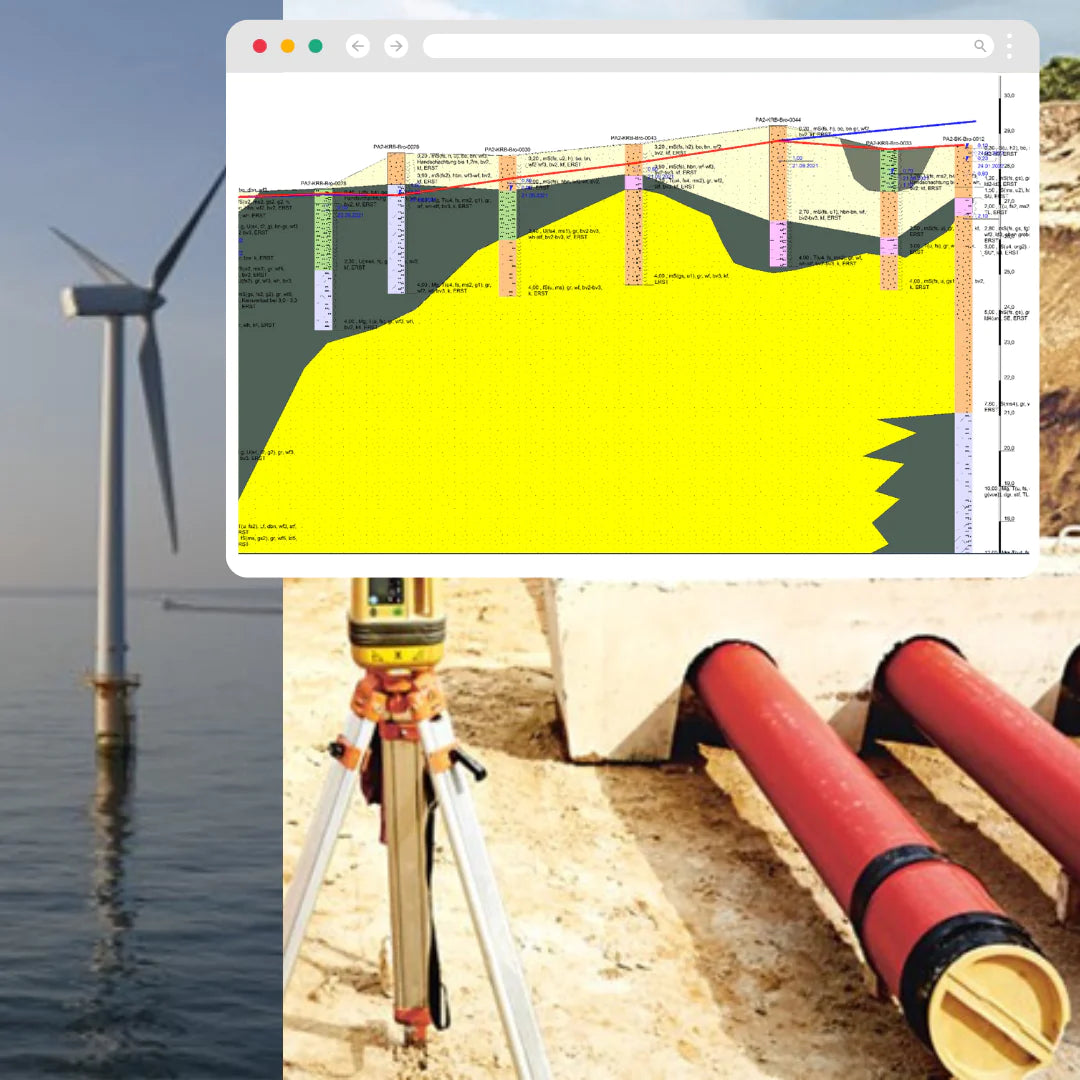
Task: Select the PA2-KRB-Bro-0044 borehole label
Action: pyautogui.click(x=777, y=119)
